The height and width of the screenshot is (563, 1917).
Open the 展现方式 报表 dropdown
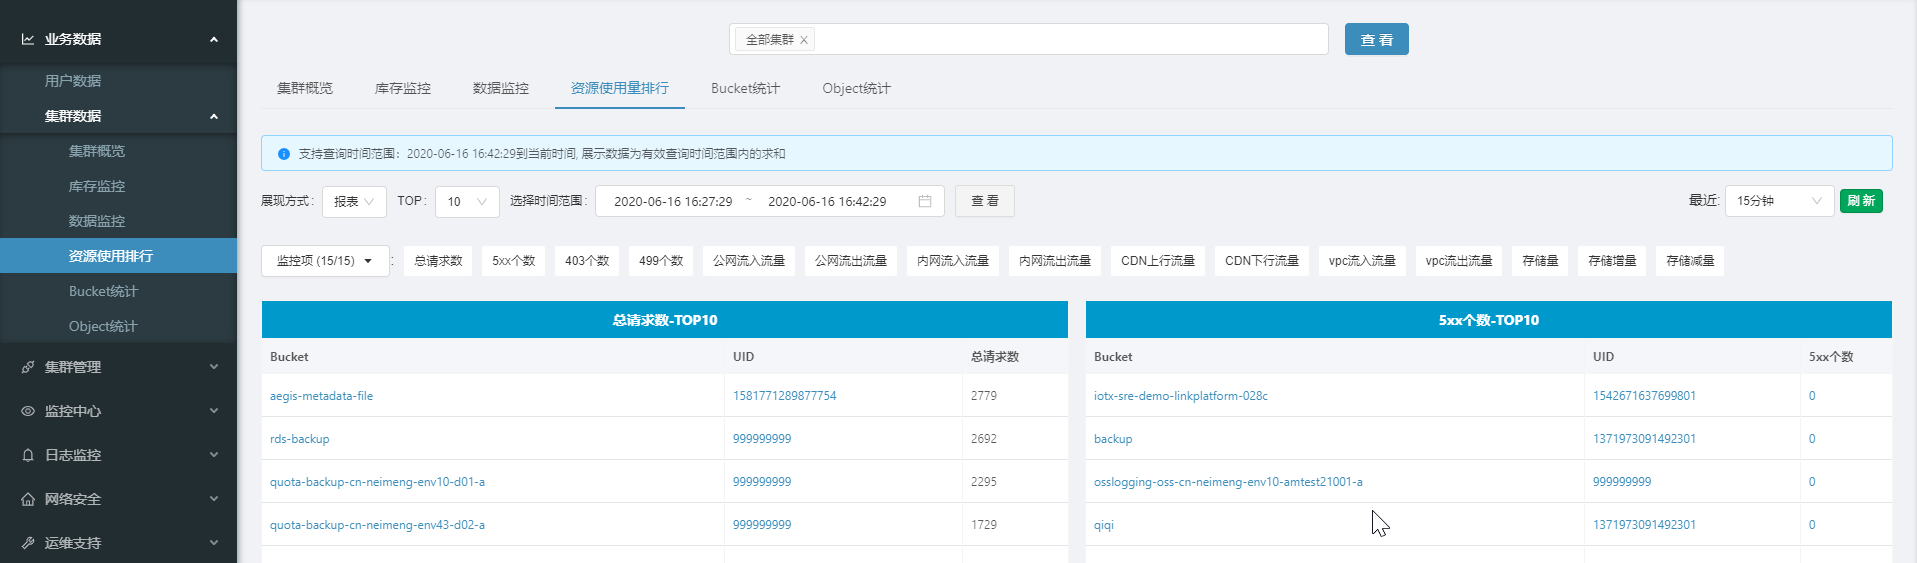(354, 201)
